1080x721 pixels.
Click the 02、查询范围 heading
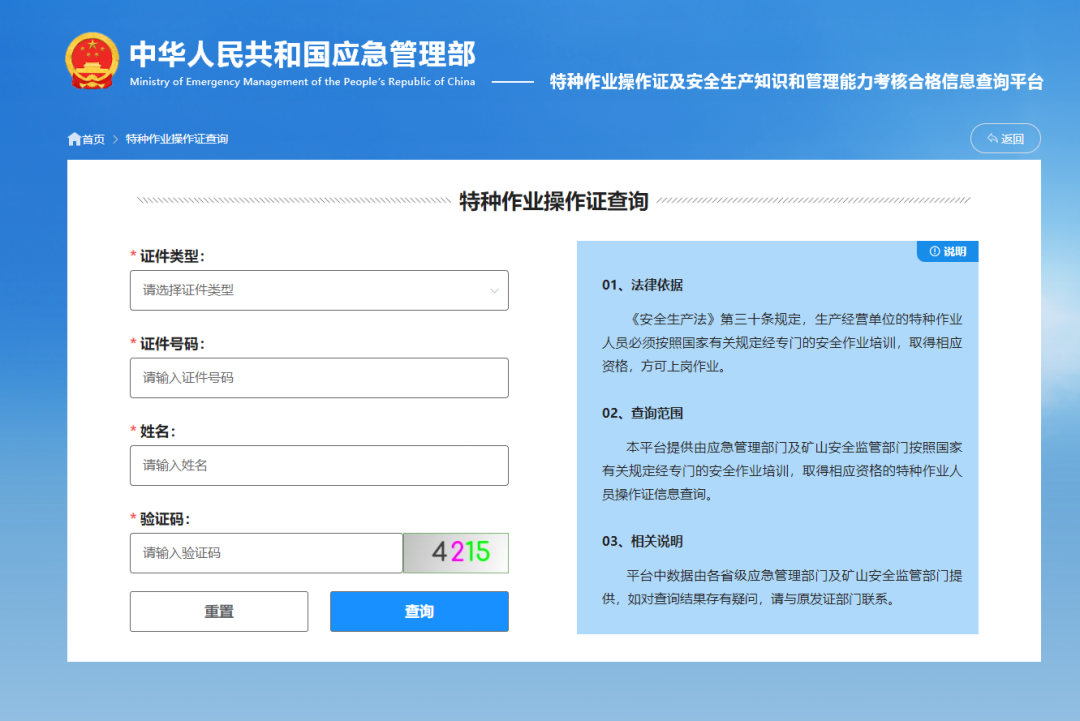(642, 413)
